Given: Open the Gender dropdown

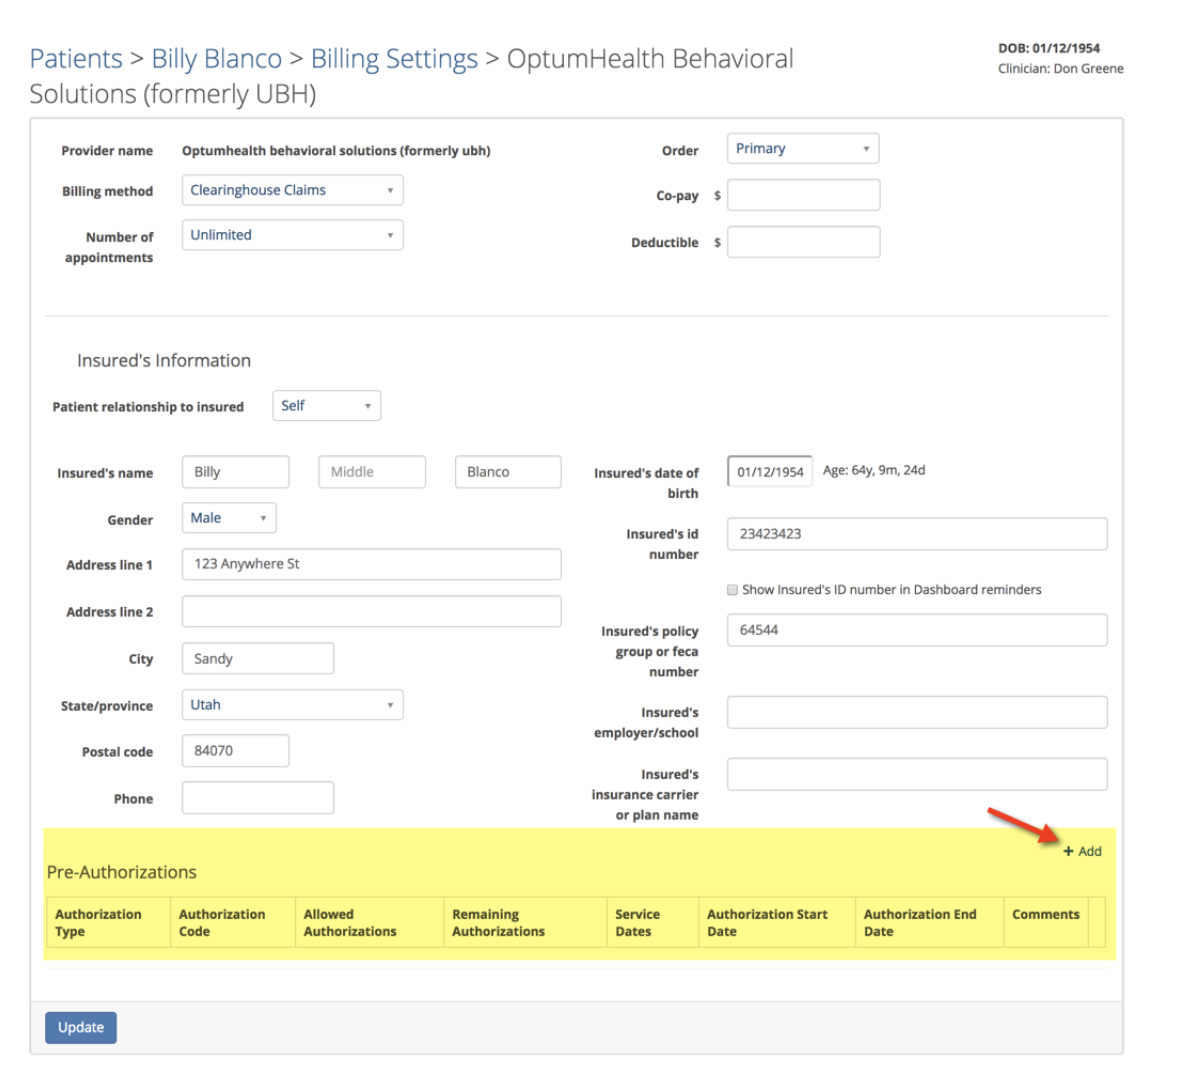Looking at the screenshot, I should pos(228,518).
